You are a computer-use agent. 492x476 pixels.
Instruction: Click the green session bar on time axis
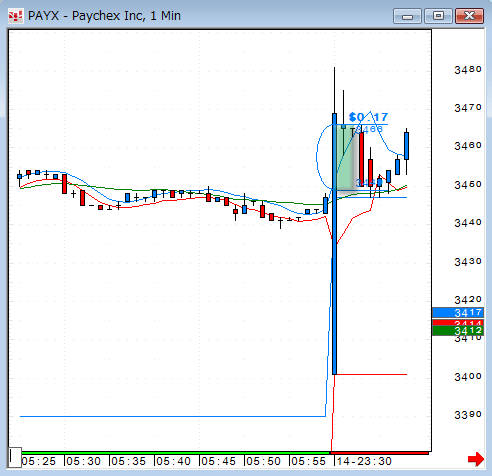coord(176,453)
